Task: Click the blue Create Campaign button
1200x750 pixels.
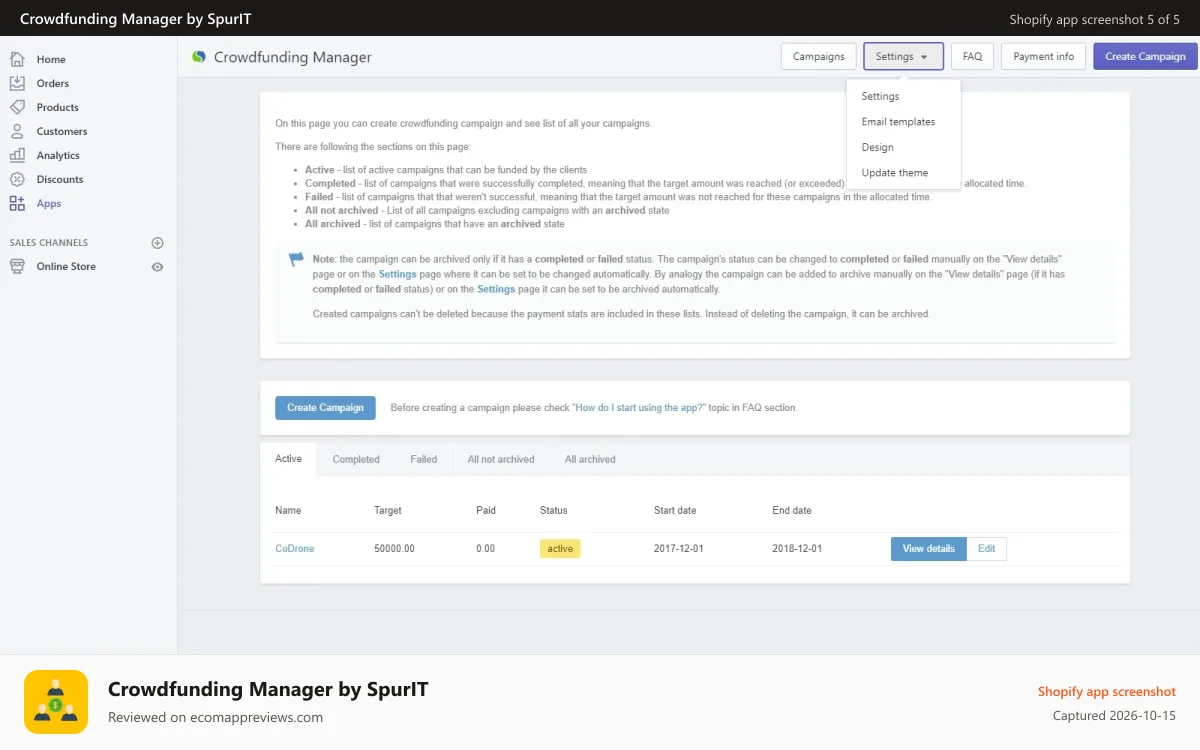Action: click(325, 408)
